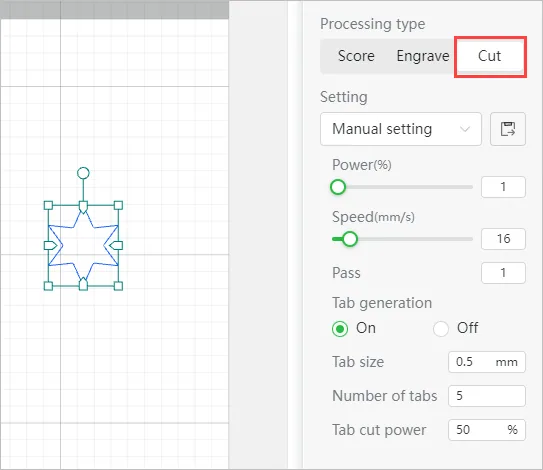Click the Speed(mm/s) label

click(373, 217)
